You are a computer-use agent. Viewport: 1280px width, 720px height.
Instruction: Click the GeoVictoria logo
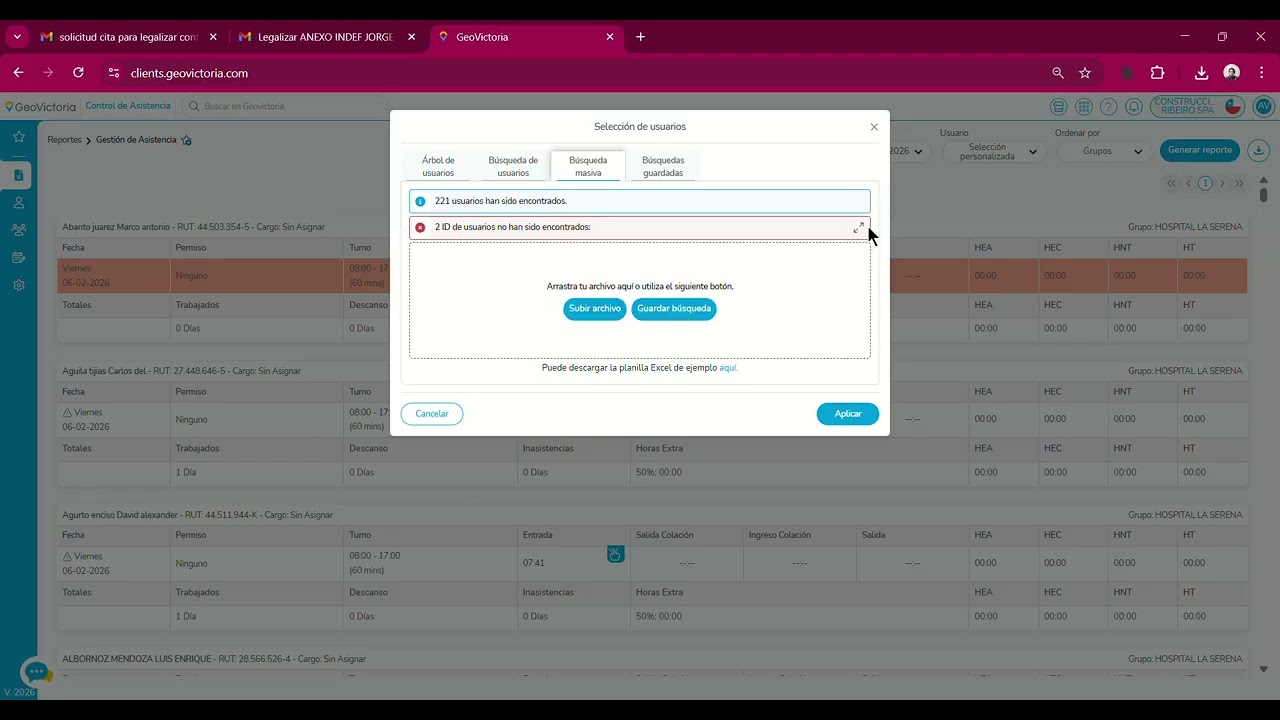[40, 106]
